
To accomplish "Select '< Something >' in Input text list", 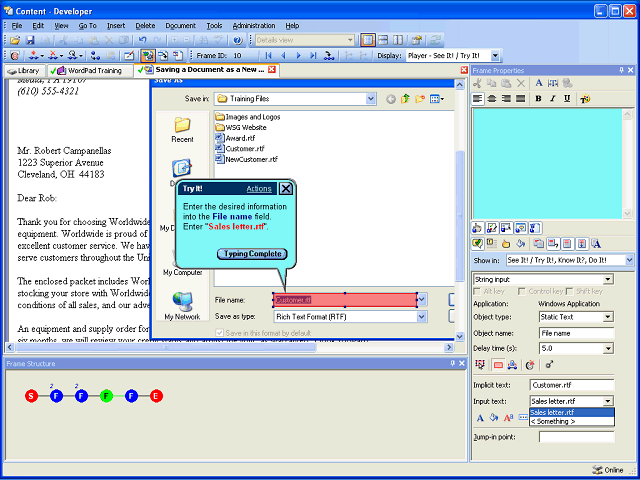I will coord(571,421).
